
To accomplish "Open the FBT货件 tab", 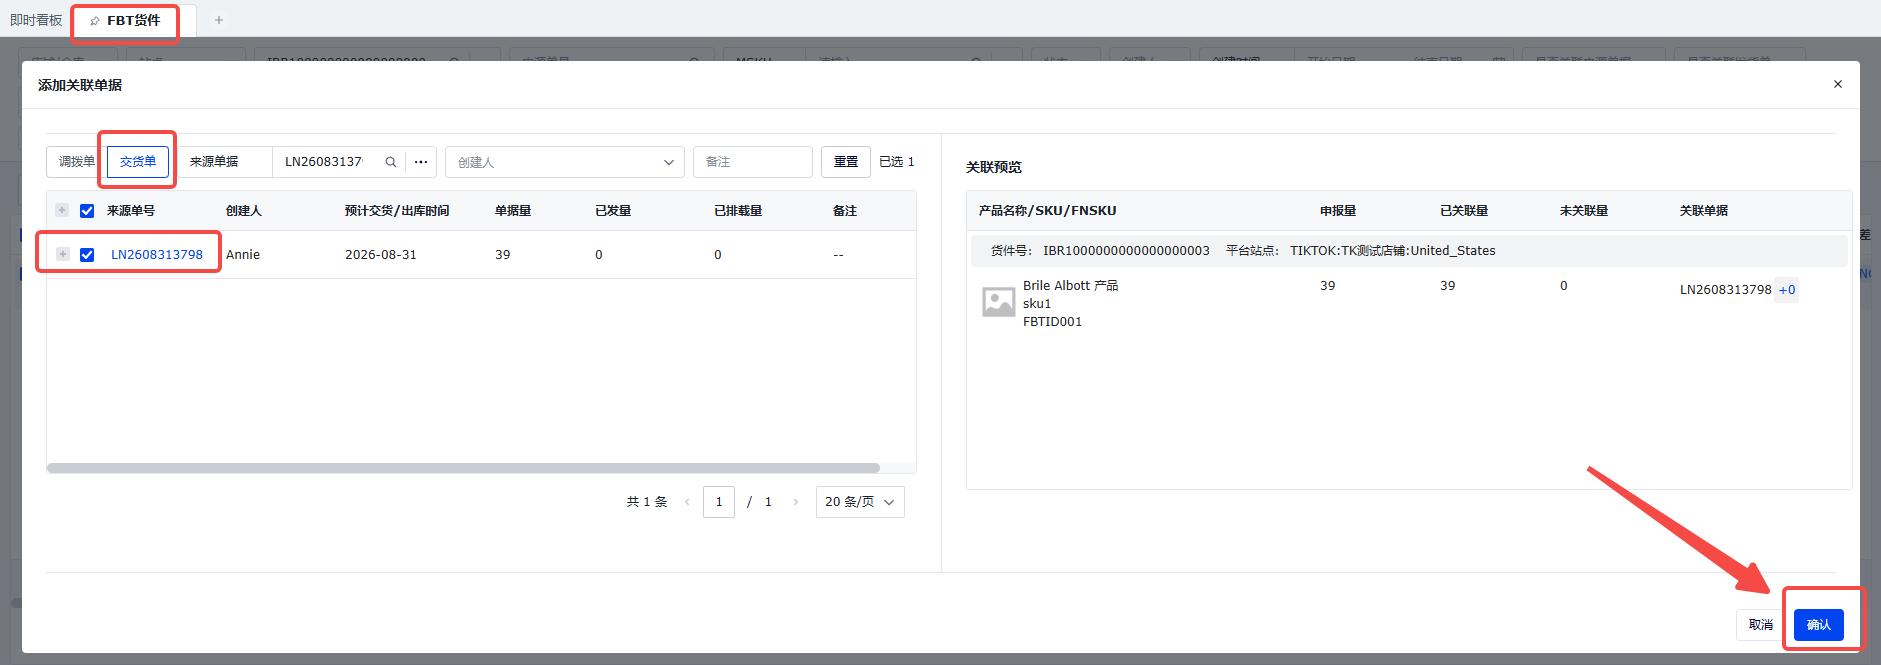I will tap(133, 20).
